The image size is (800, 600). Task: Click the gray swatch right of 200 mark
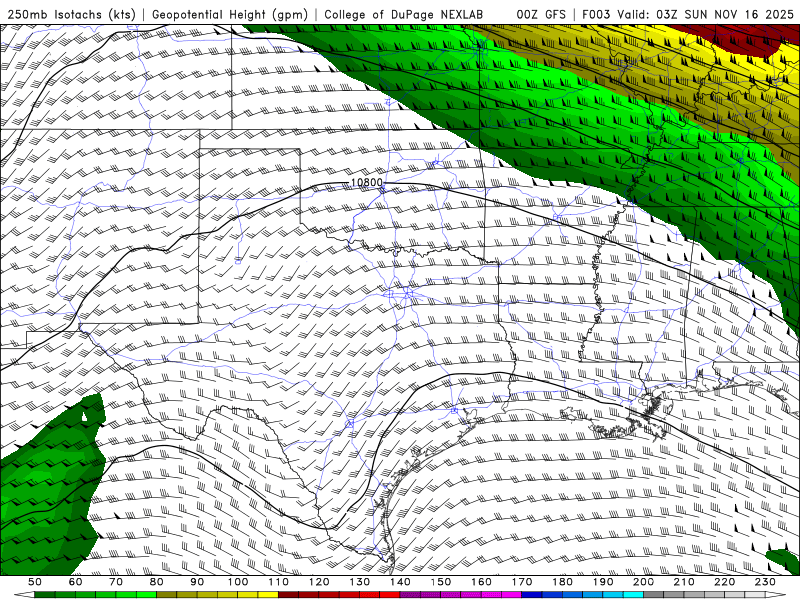tap(654, 595)
